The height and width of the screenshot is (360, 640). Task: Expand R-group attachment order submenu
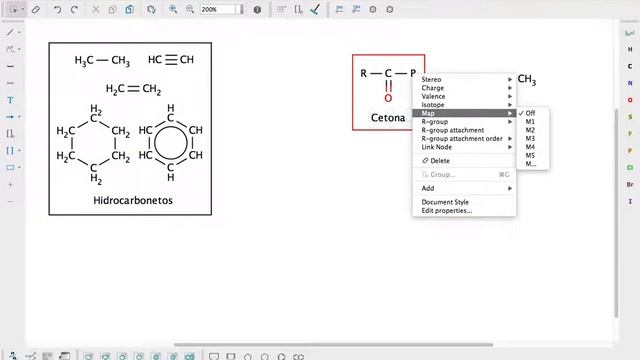[464, 139]
